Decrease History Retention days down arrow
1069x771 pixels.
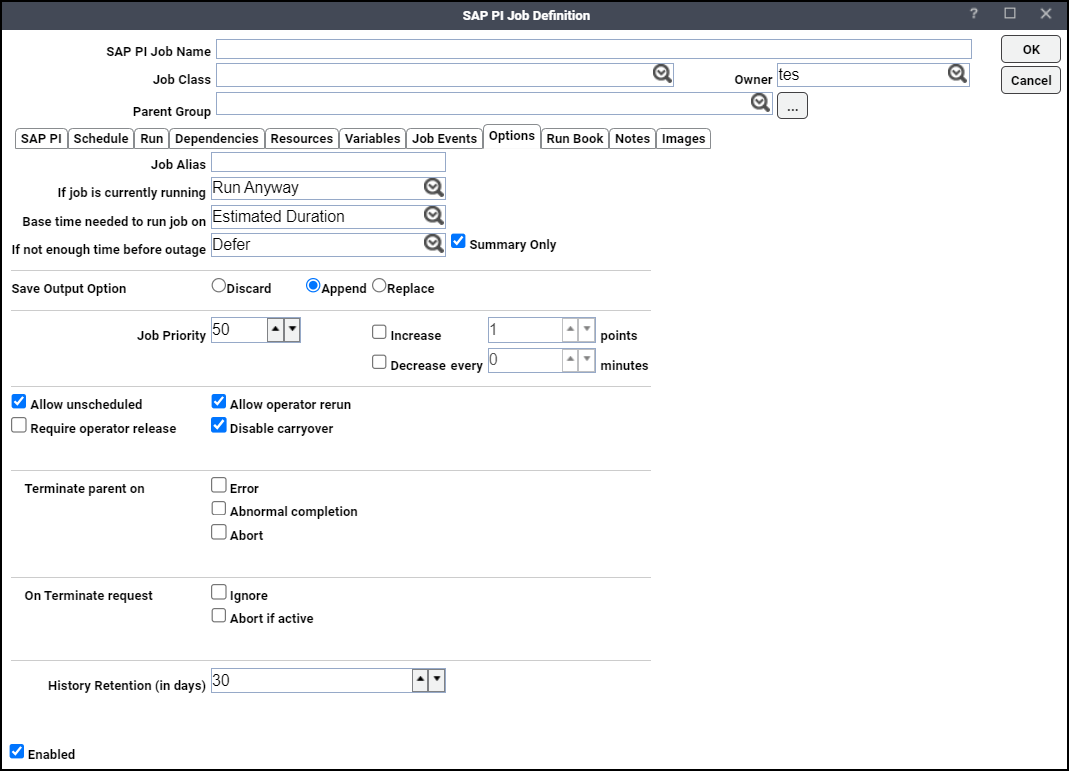click(x=437, y=680)
